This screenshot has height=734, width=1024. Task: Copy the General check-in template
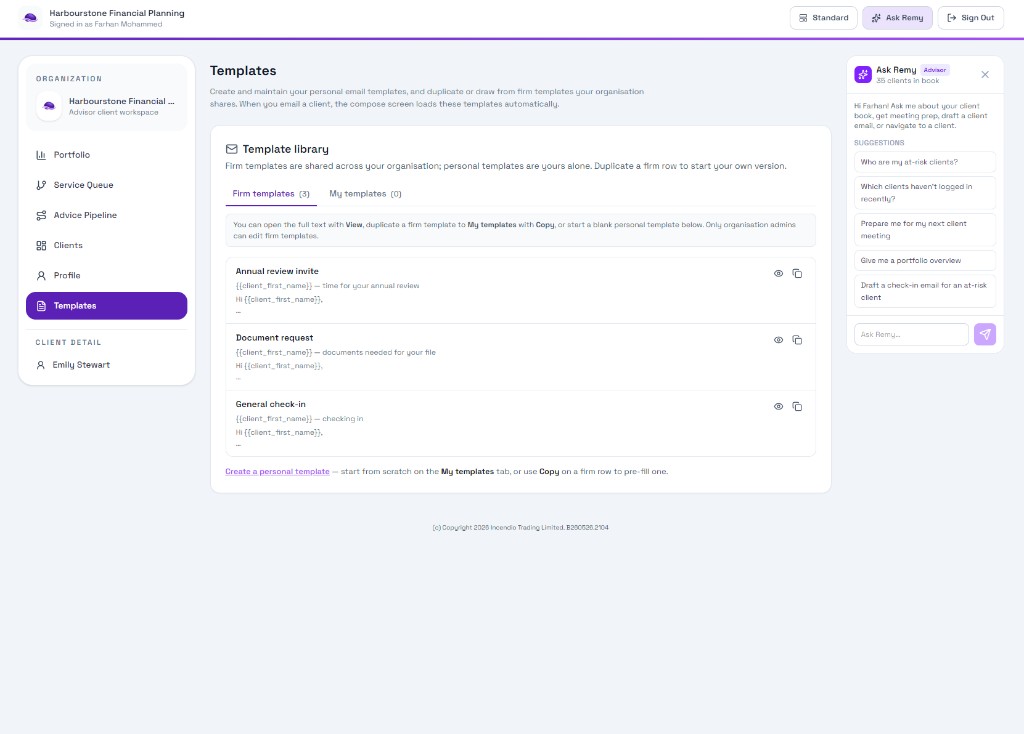click(x=797, y=406)
